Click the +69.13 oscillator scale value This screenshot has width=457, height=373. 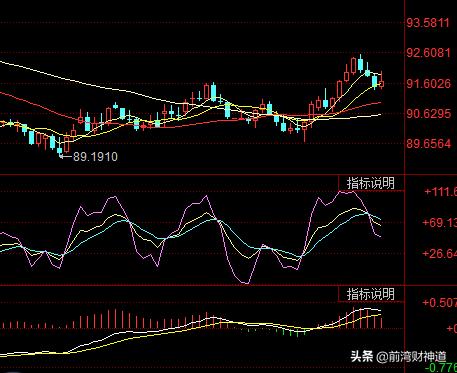click(x=439, y=223)
